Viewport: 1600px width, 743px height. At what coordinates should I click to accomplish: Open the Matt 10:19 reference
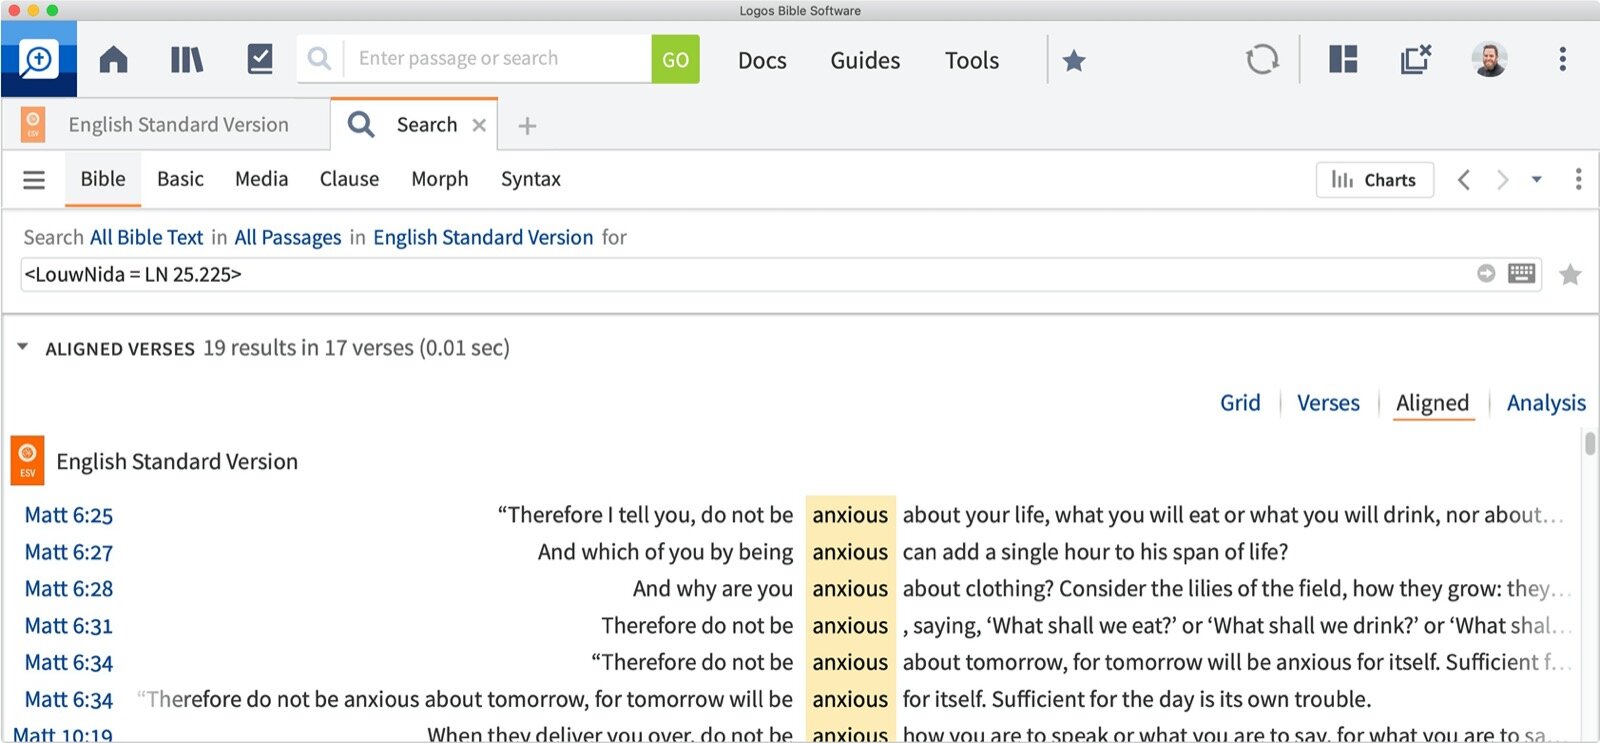pyautogui.click(x=63, y=735)
